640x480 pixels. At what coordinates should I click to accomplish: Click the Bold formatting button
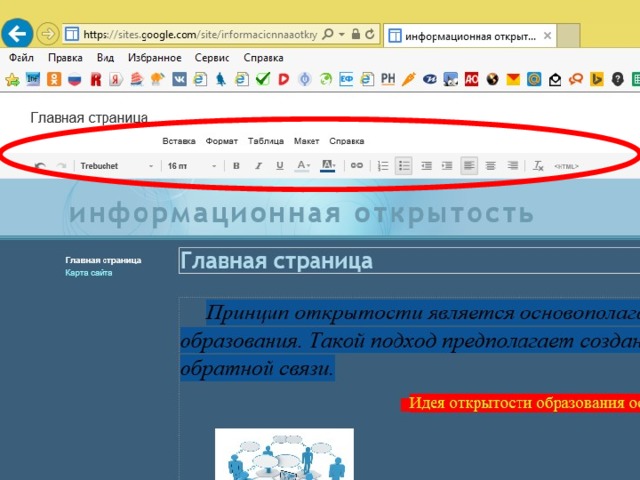pos(236,166)
